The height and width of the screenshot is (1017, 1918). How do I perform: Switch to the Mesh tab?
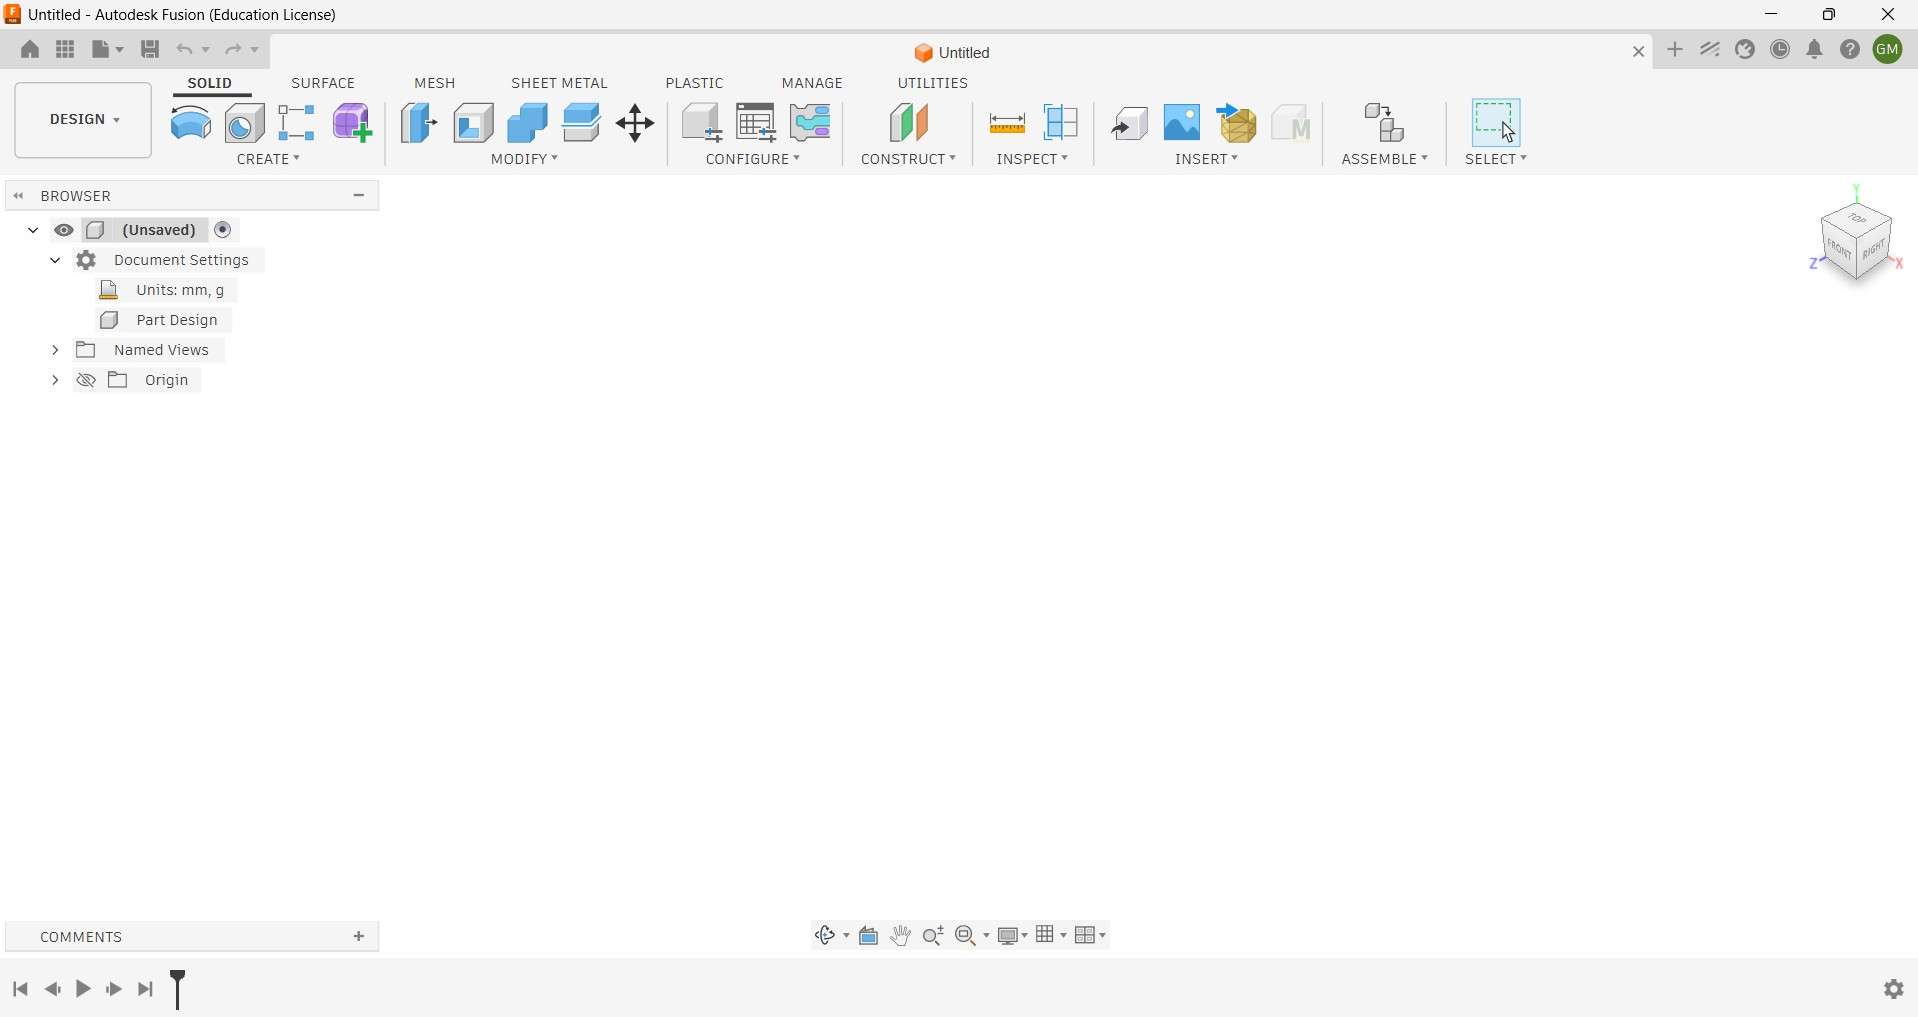[435, 83]
